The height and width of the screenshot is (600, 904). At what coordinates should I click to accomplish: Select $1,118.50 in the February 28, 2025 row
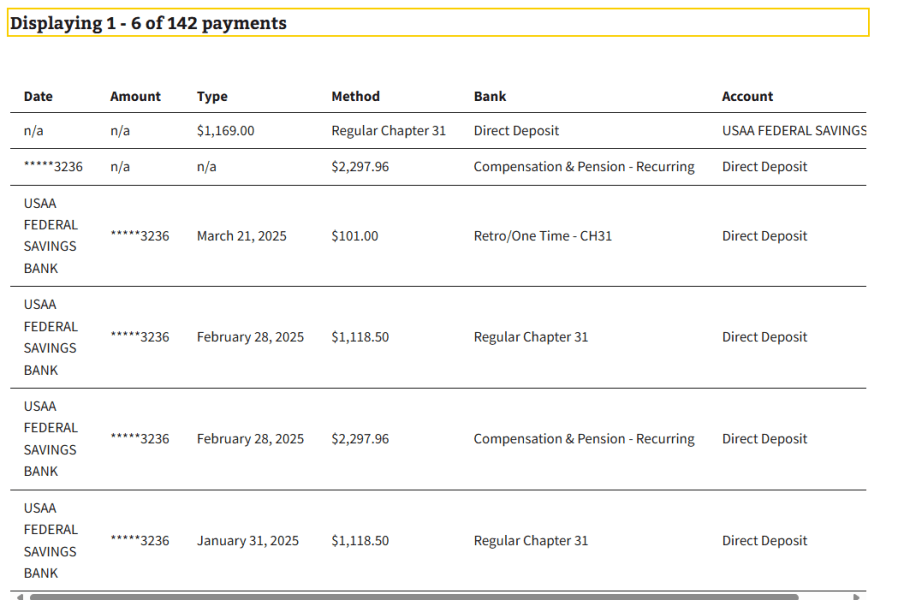pyautogui.click(x=360, y=337)
